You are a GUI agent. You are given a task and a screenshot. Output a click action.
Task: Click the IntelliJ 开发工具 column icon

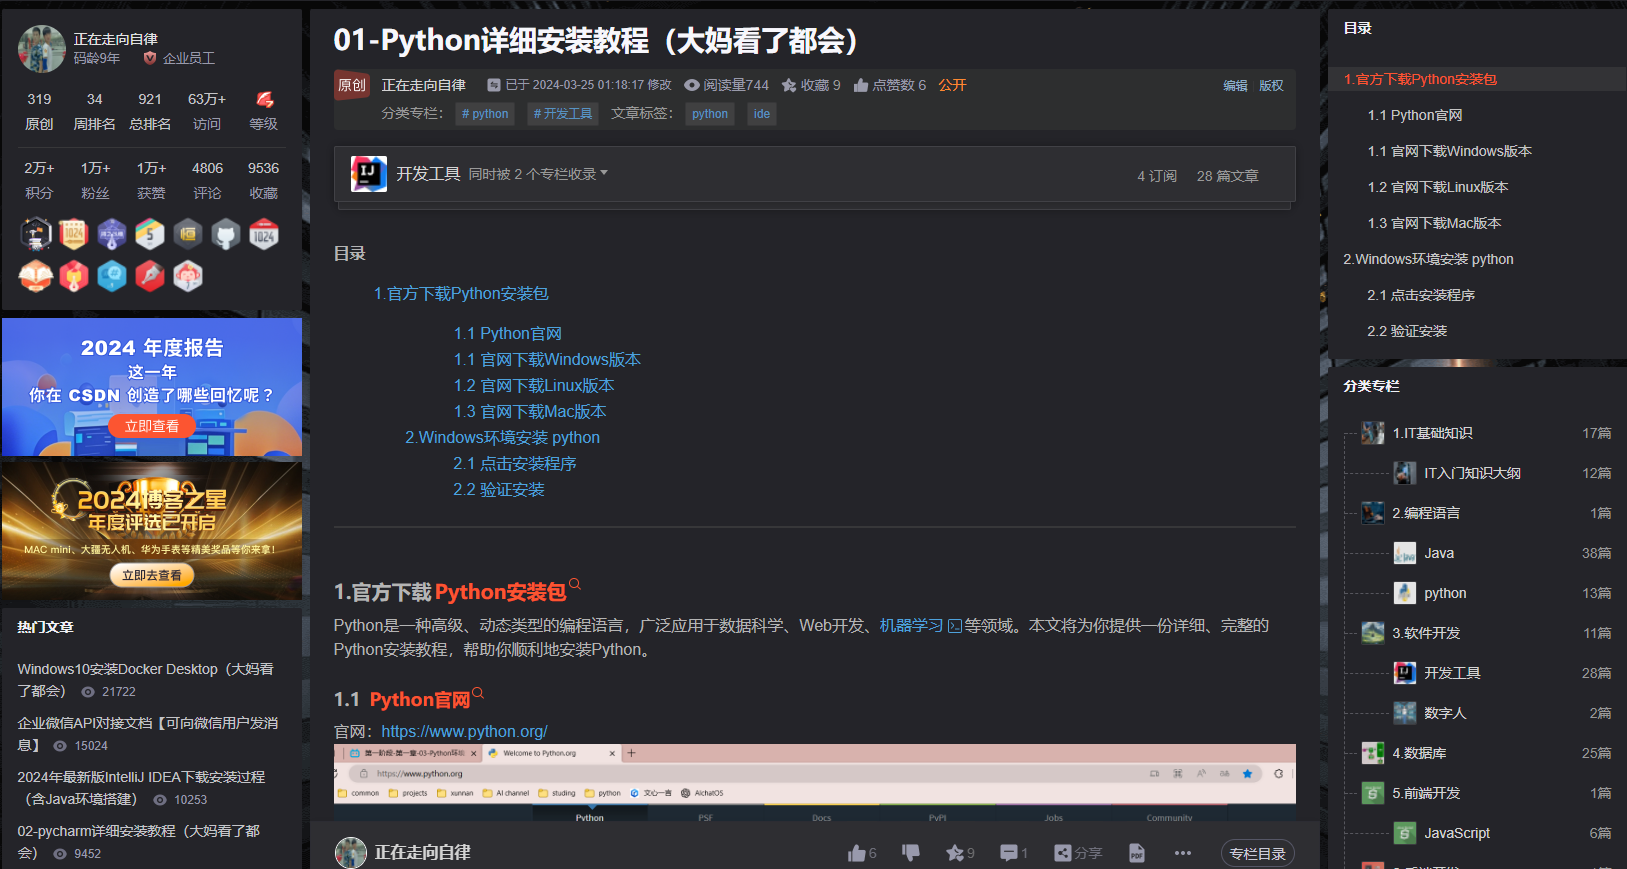(x=369, y=174)
